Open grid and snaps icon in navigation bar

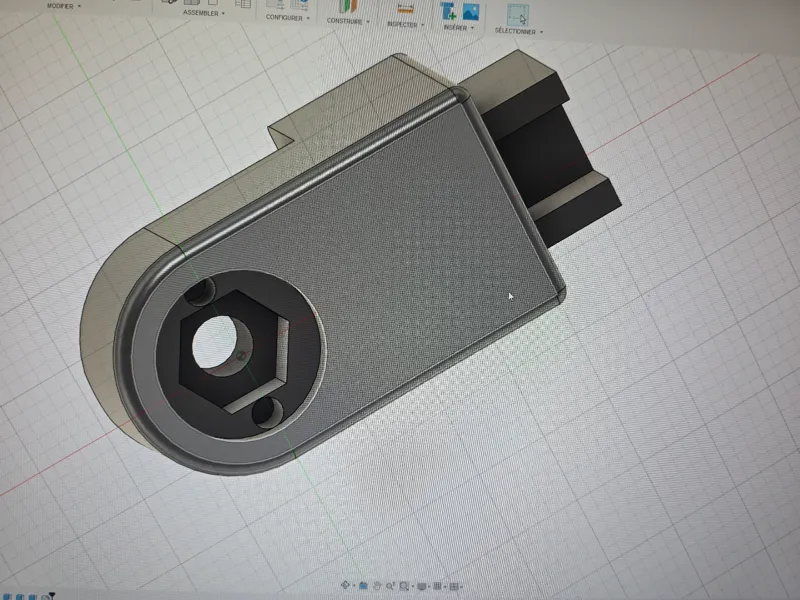pyautogui.click(x=437, y=587)
